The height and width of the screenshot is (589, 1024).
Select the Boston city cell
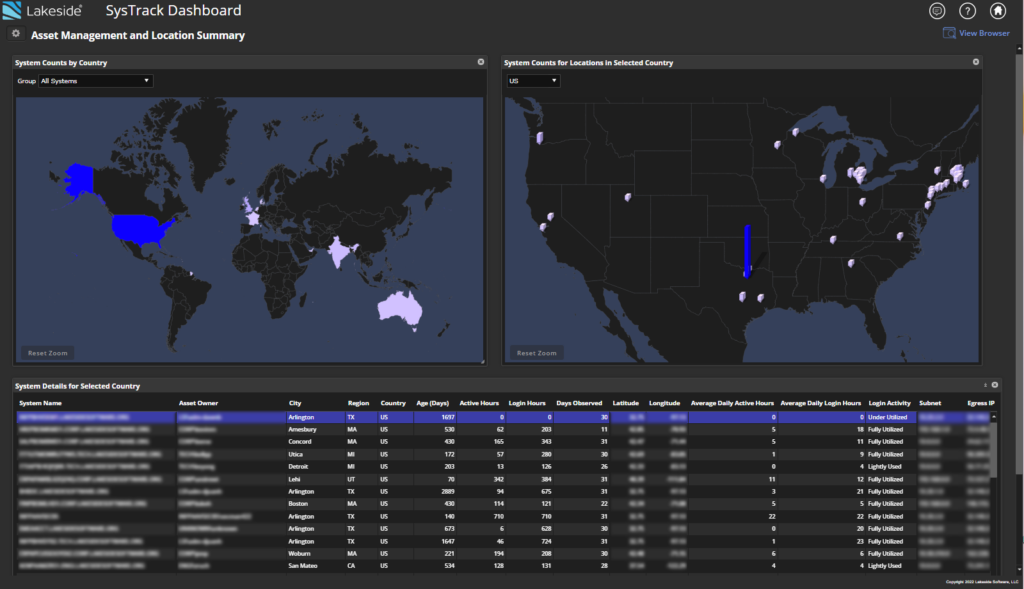pos(298,503)
